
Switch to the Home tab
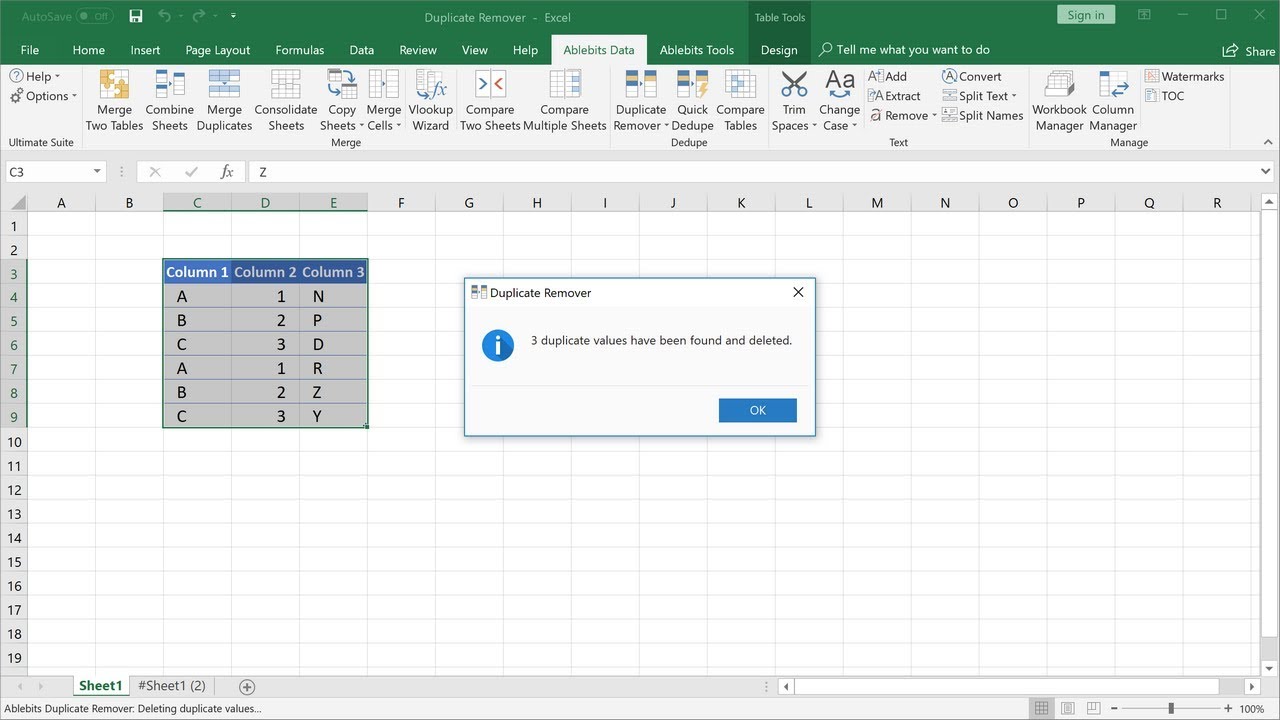[88, 50]
